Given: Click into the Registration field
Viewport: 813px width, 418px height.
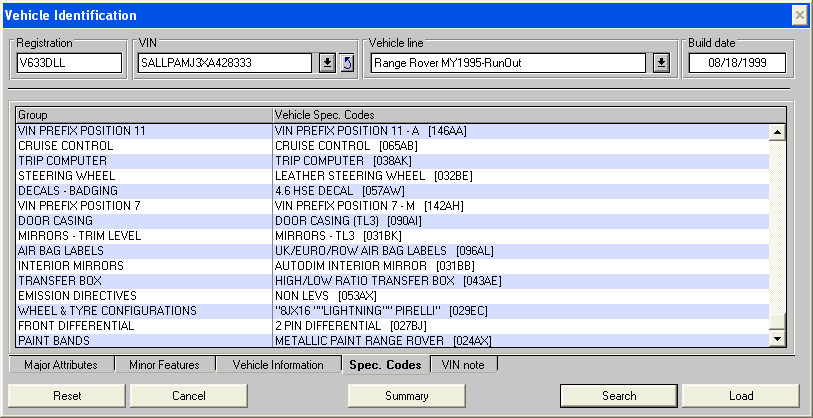Looking at the screenshot, I should coord(69,63).
